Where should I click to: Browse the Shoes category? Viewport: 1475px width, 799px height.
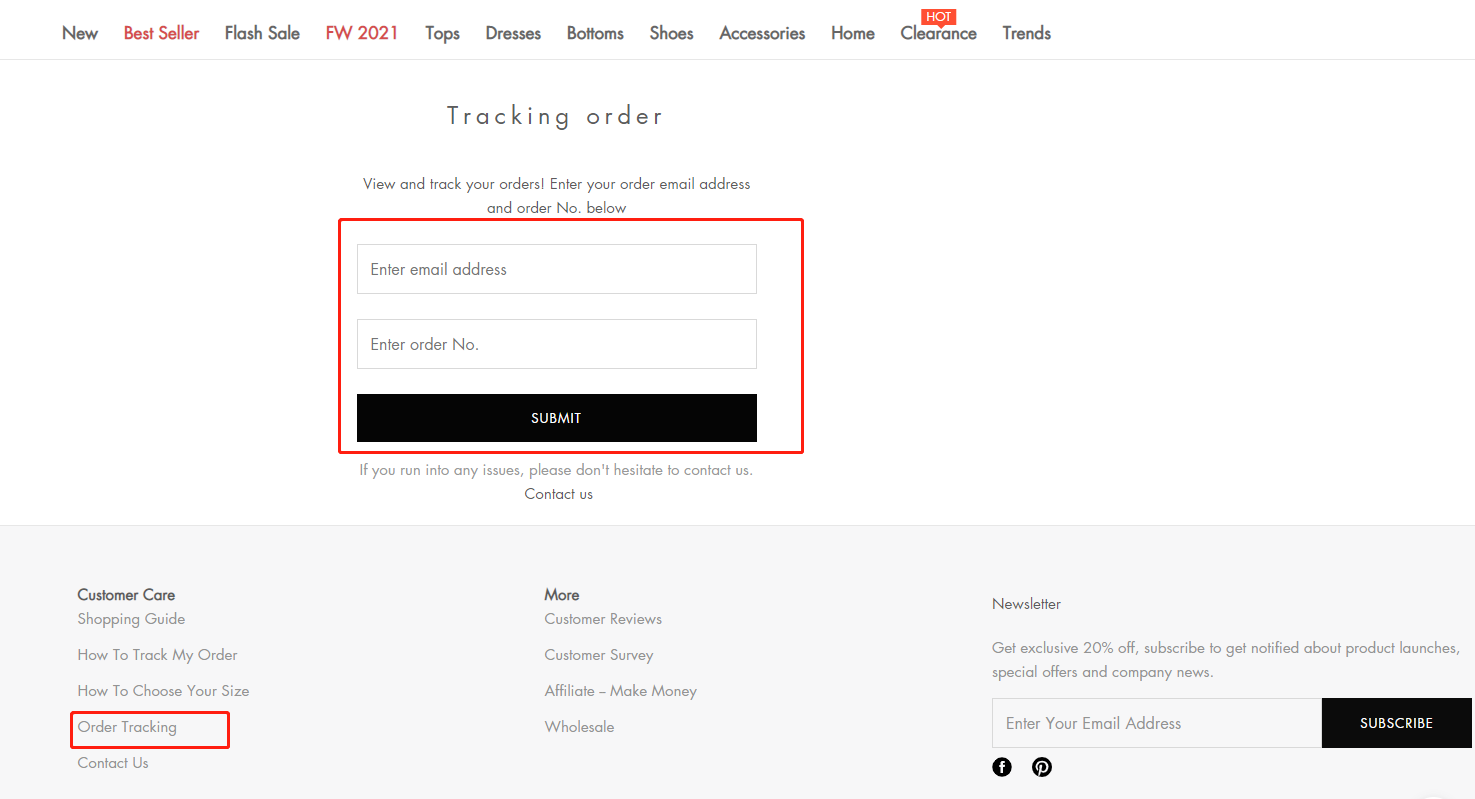671,33
